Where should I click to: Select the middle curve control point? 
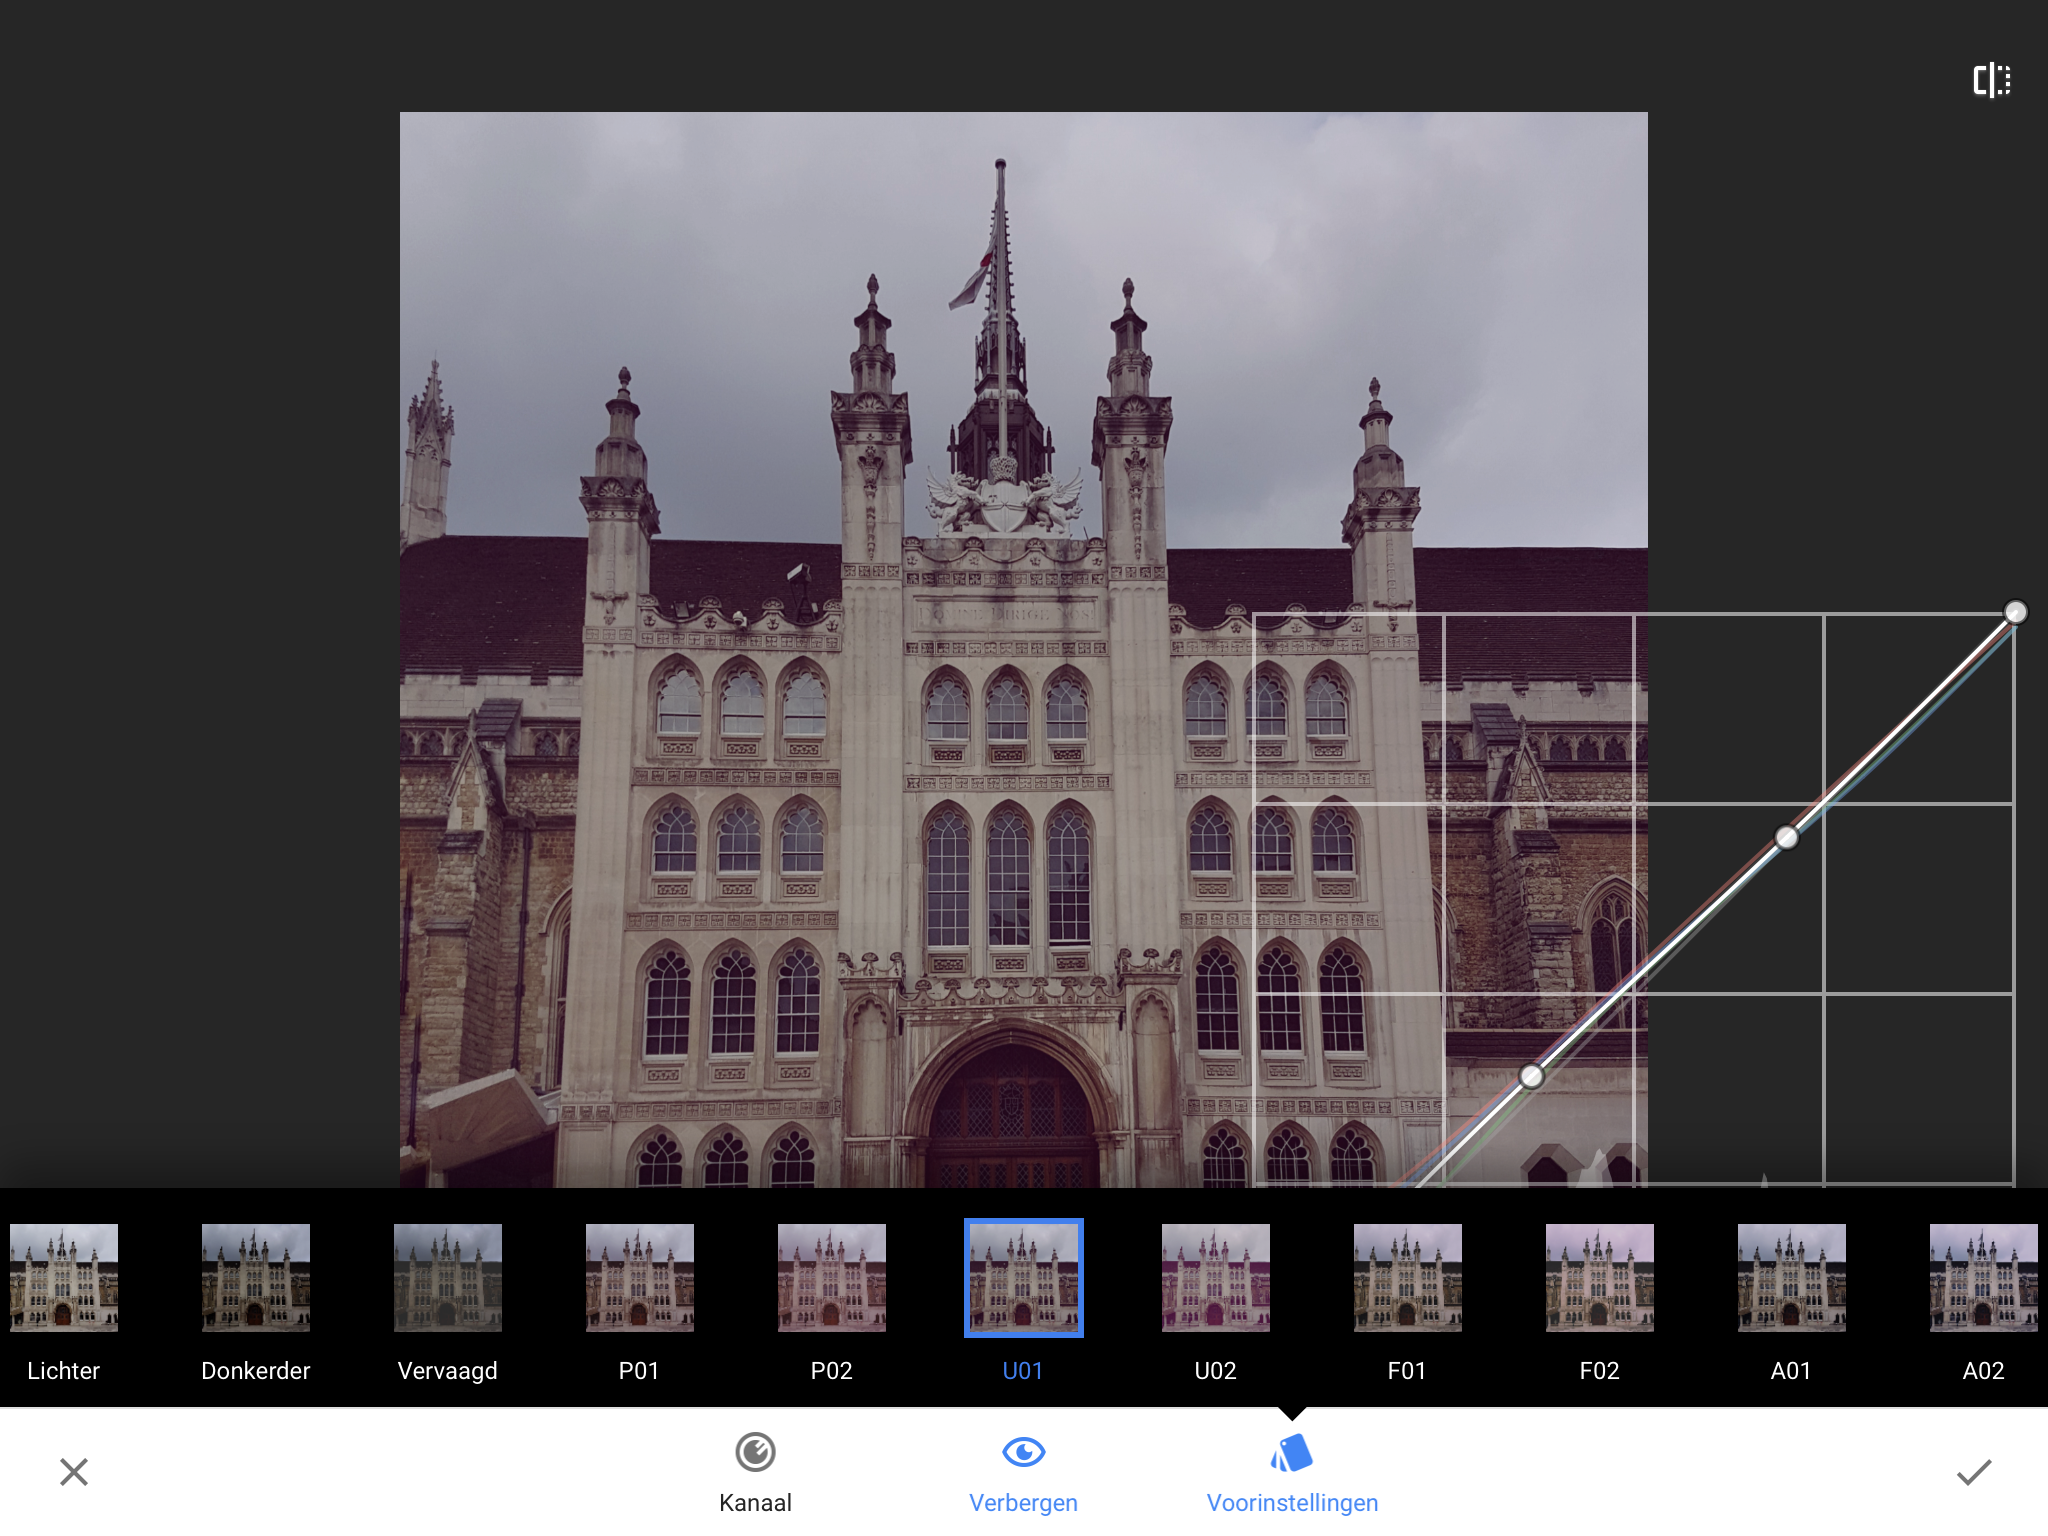click(x=1787, y=837)
